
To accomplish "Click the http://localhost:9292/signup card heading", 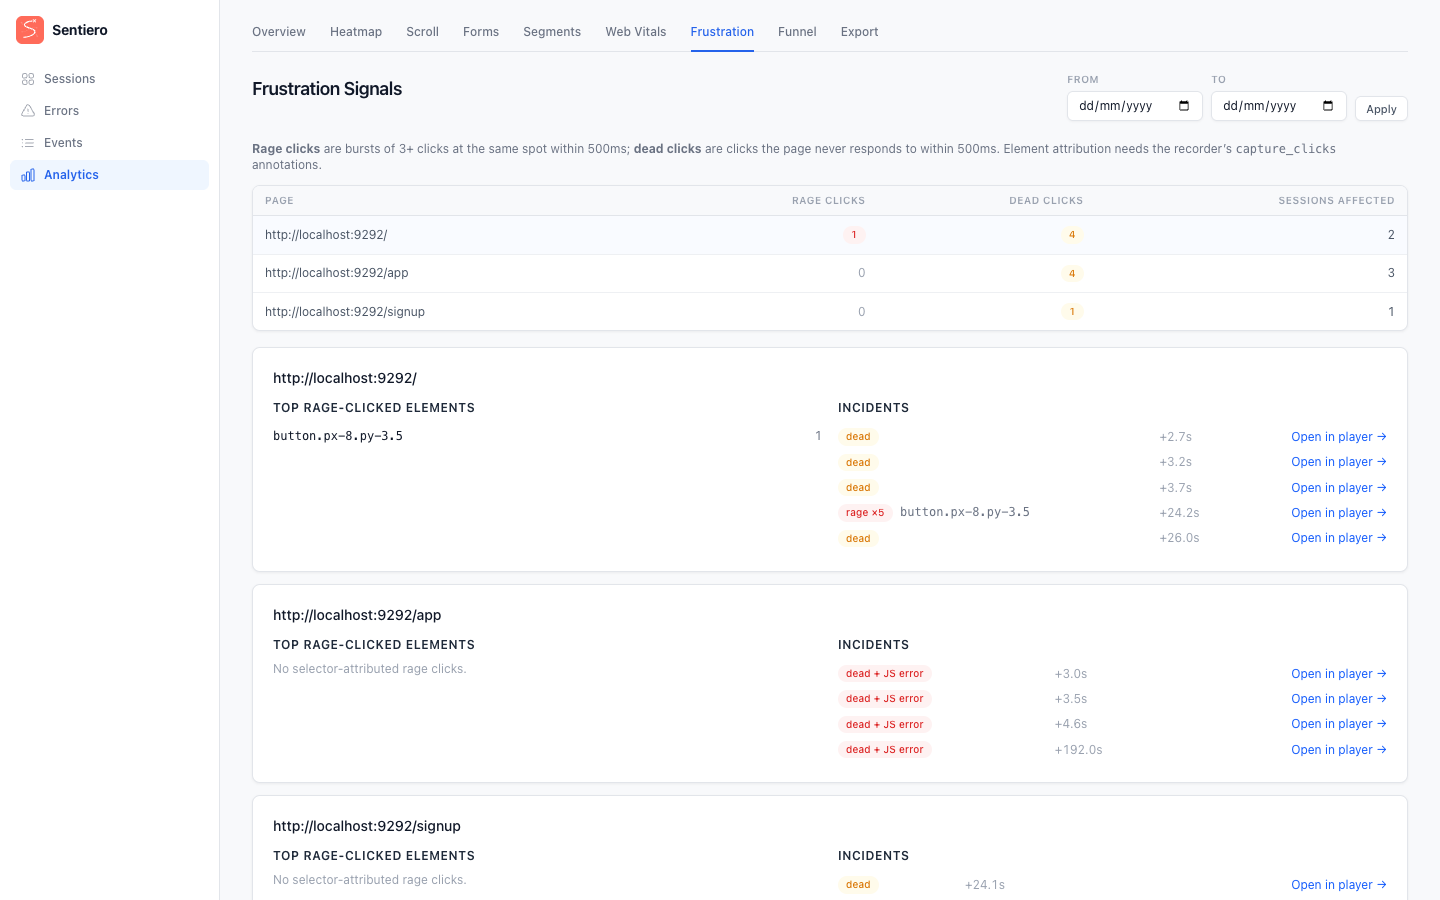I will [367, 826].
